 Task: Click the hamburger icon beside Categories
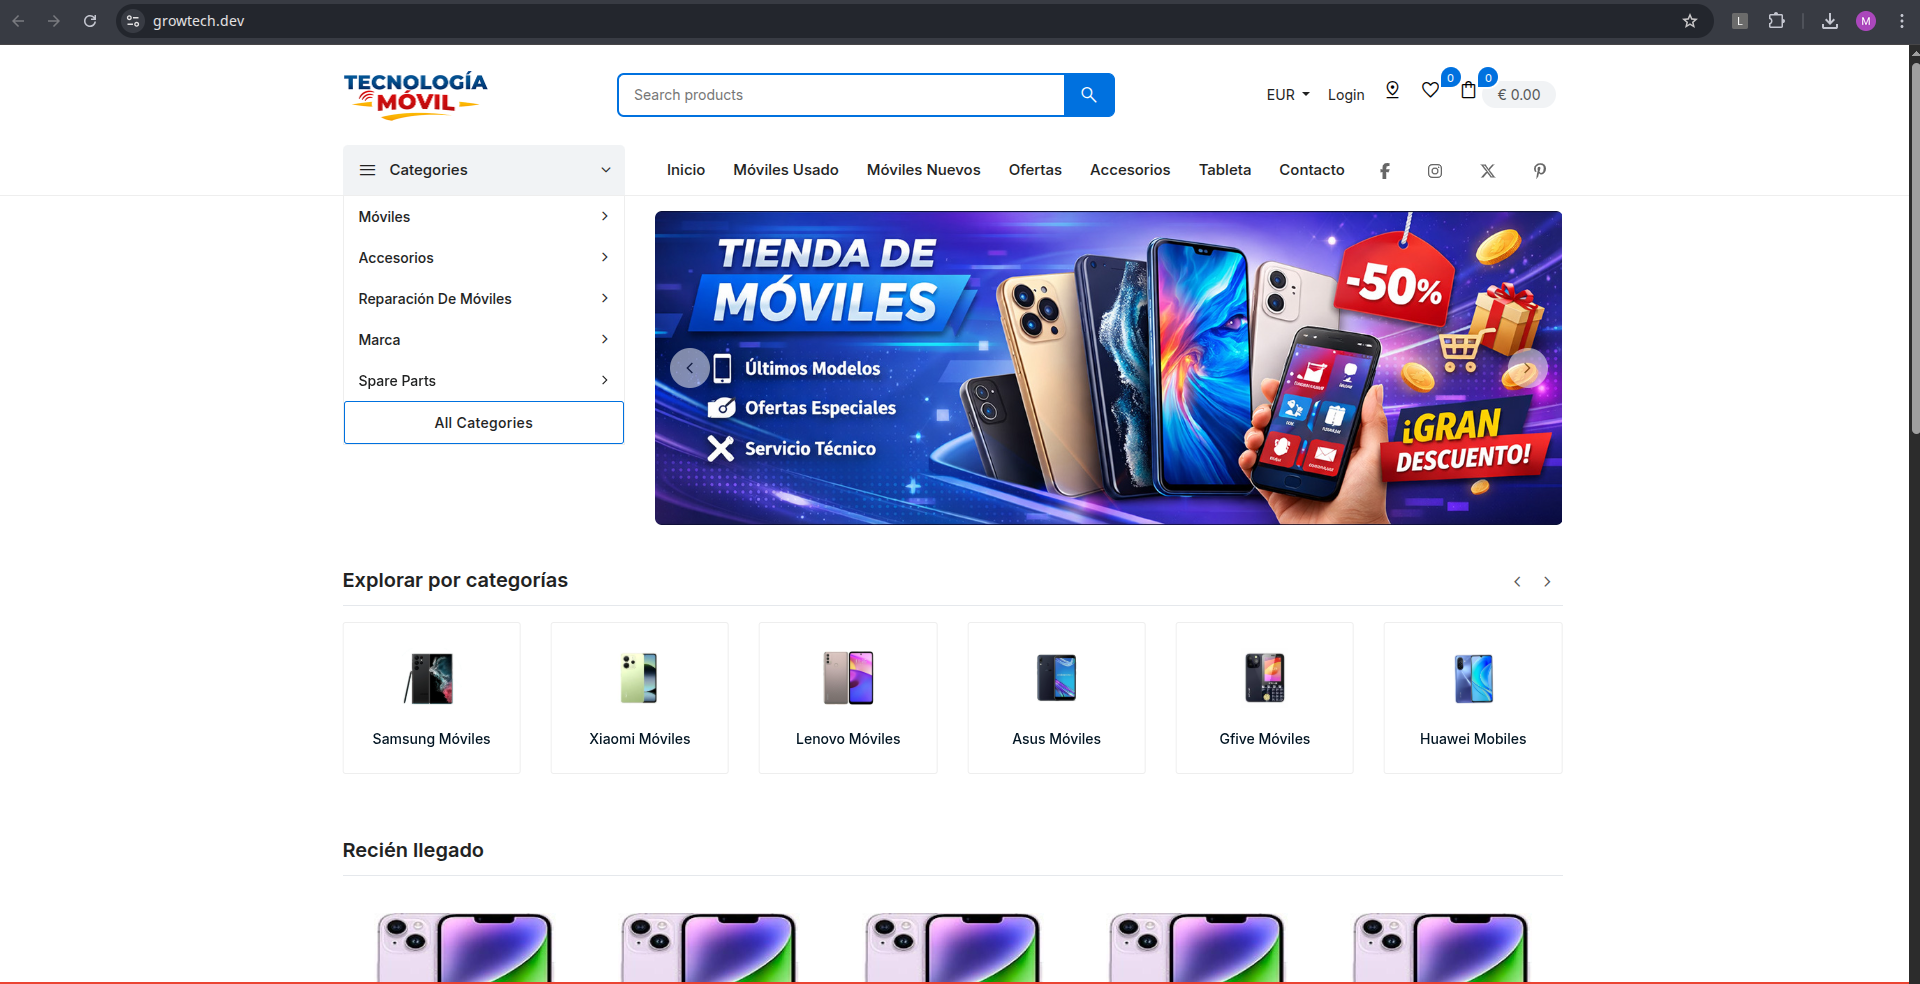(368, 170)
